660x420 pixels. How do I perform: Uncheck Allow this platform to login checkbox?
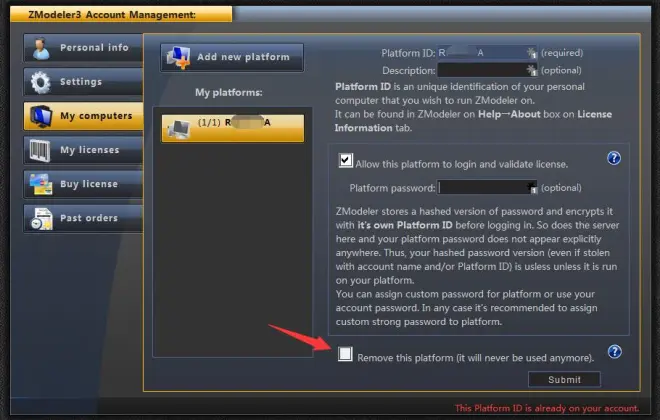346,160
